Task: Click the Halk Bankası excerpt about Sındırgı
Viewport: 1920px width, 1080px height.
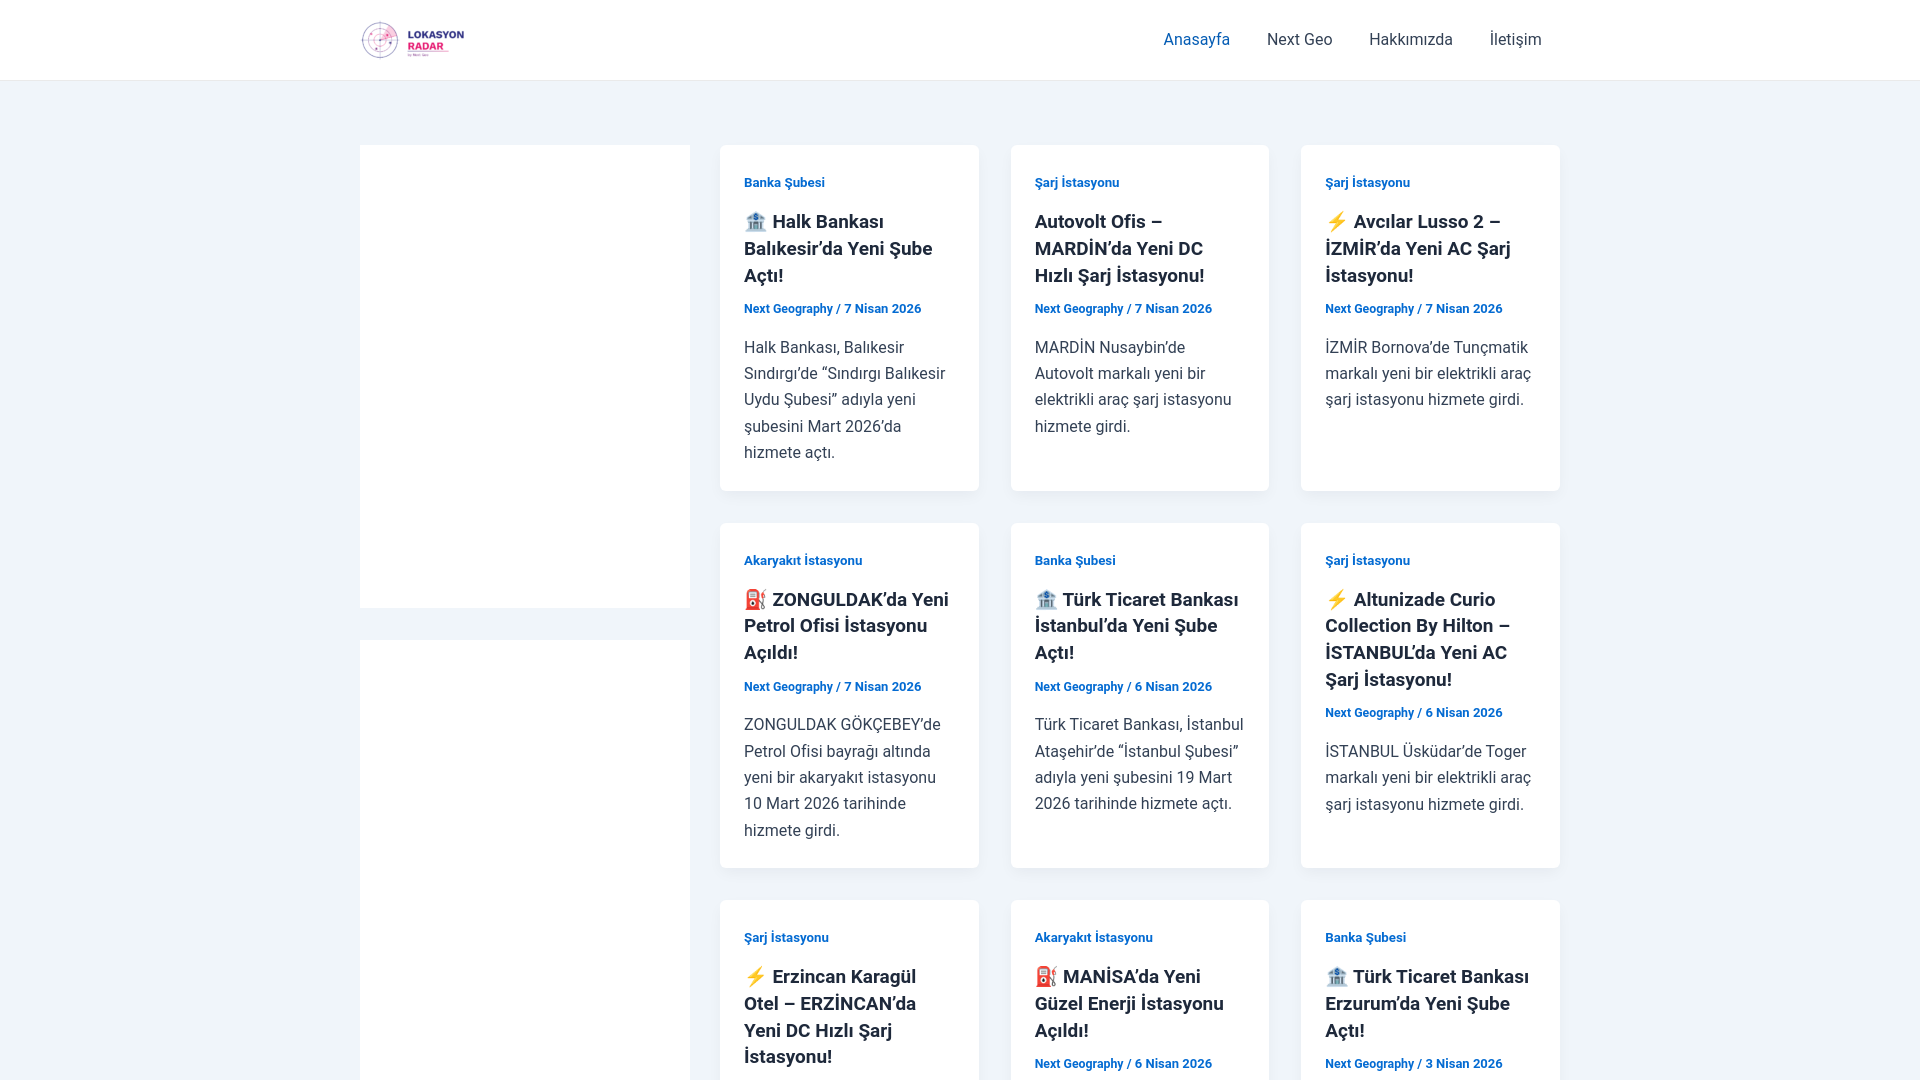Action: [x=845, y=400]
